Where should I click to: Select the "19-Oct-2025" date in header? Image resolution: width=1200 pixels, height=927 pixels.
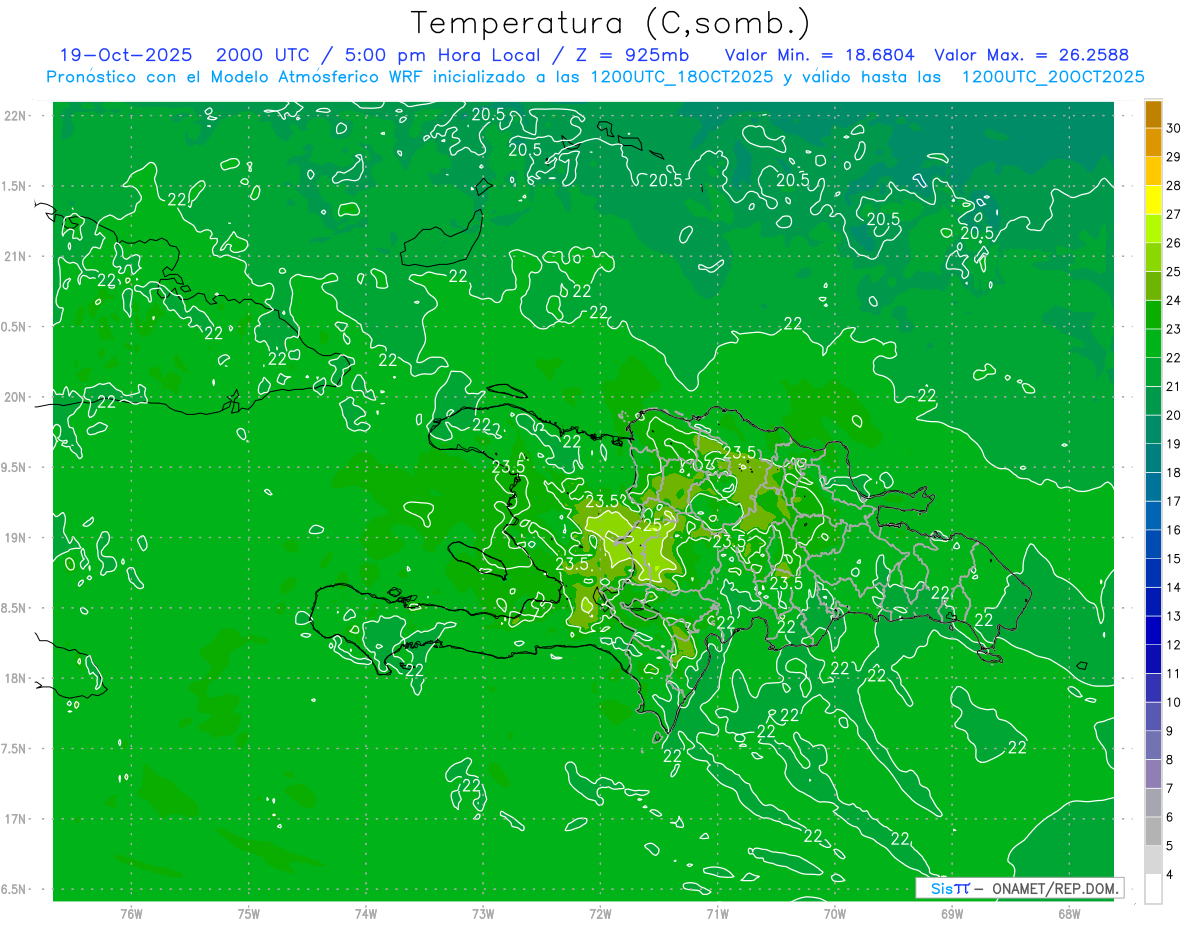coord(125,56)
